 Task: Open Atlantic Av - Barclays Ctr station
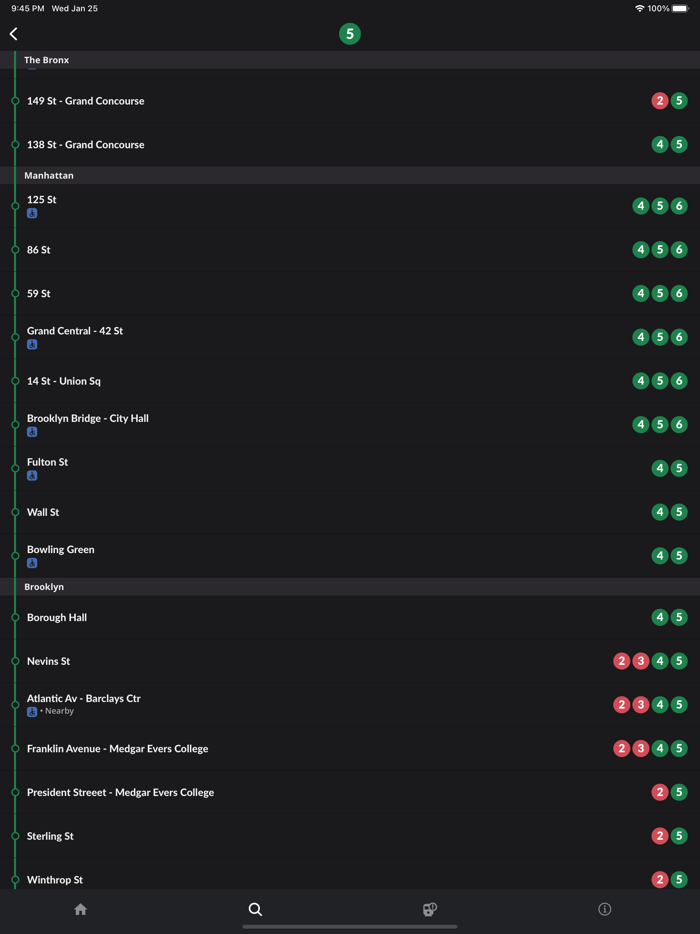350,705
